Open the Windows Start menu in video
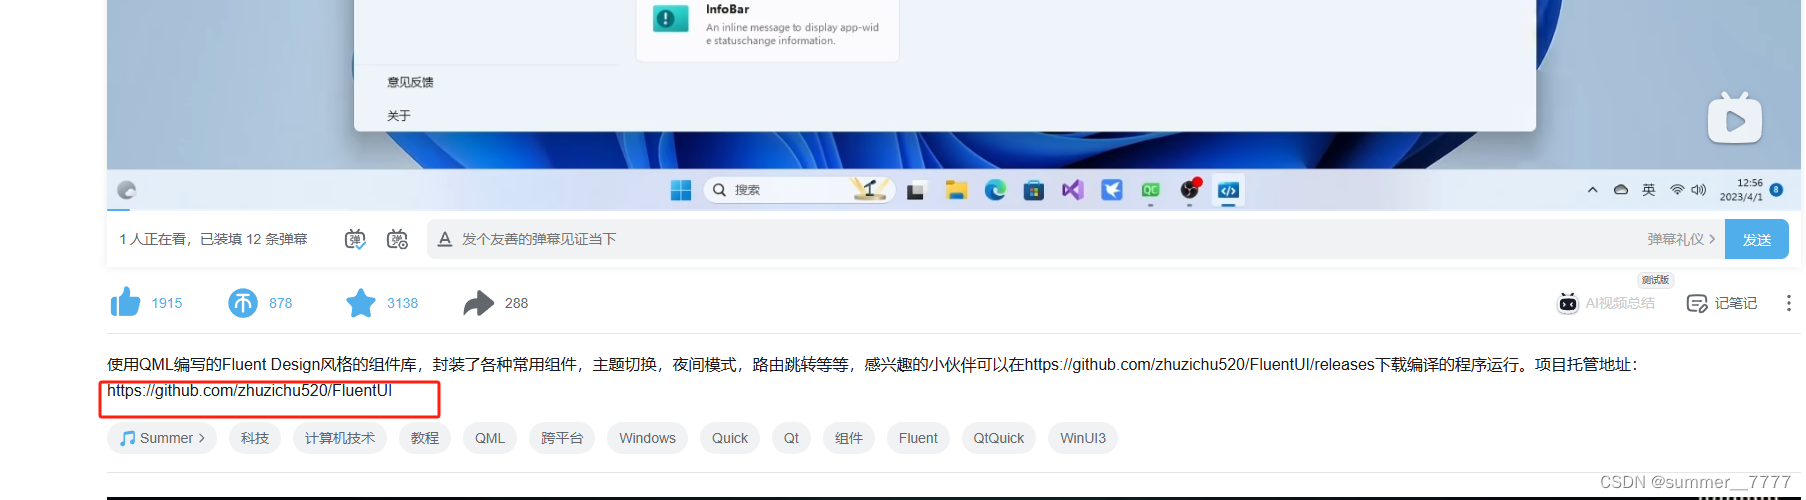The image size is (1806, 500). 681,190
